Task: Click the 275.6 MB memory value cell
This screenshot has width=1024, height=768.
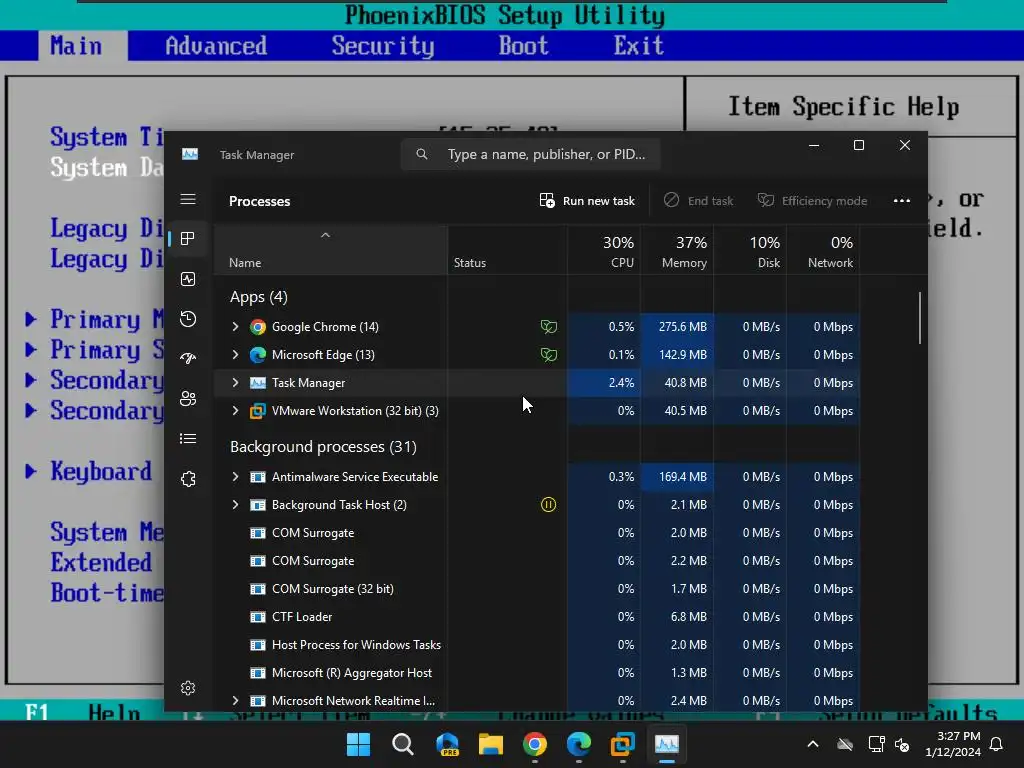Action: (677, 327)
